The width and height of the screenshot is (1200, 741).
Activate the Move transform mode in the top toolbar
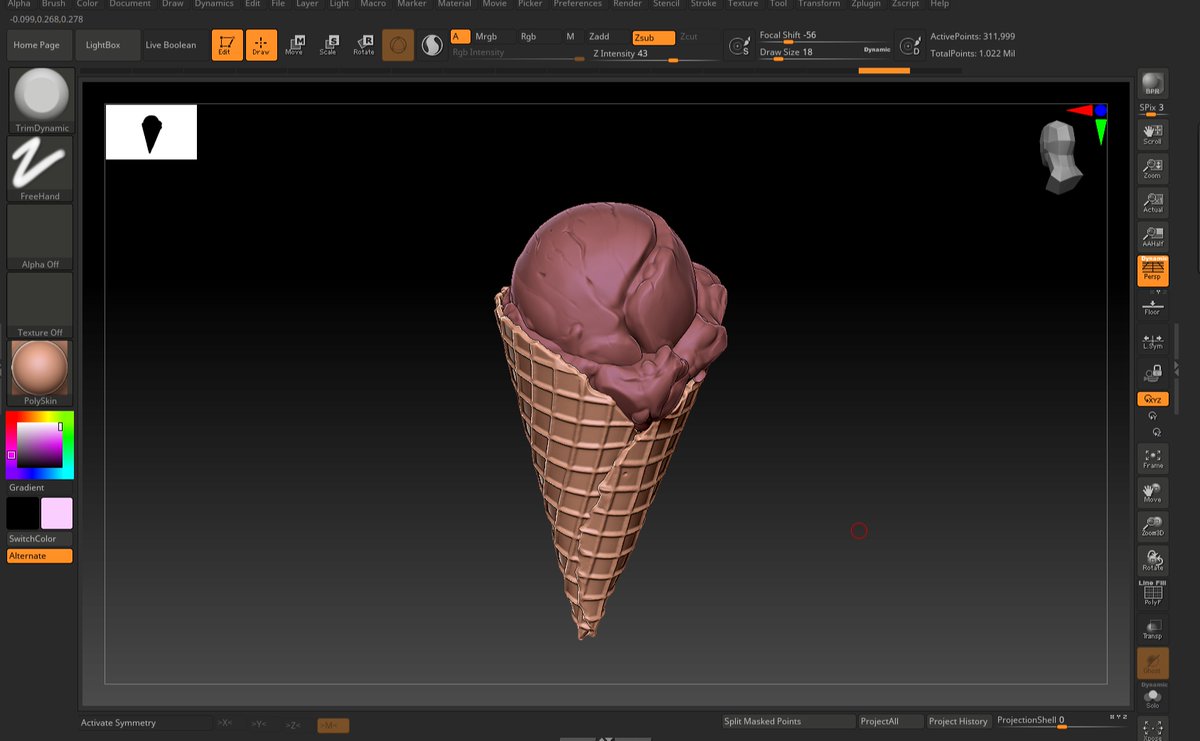tap(294, 45)
